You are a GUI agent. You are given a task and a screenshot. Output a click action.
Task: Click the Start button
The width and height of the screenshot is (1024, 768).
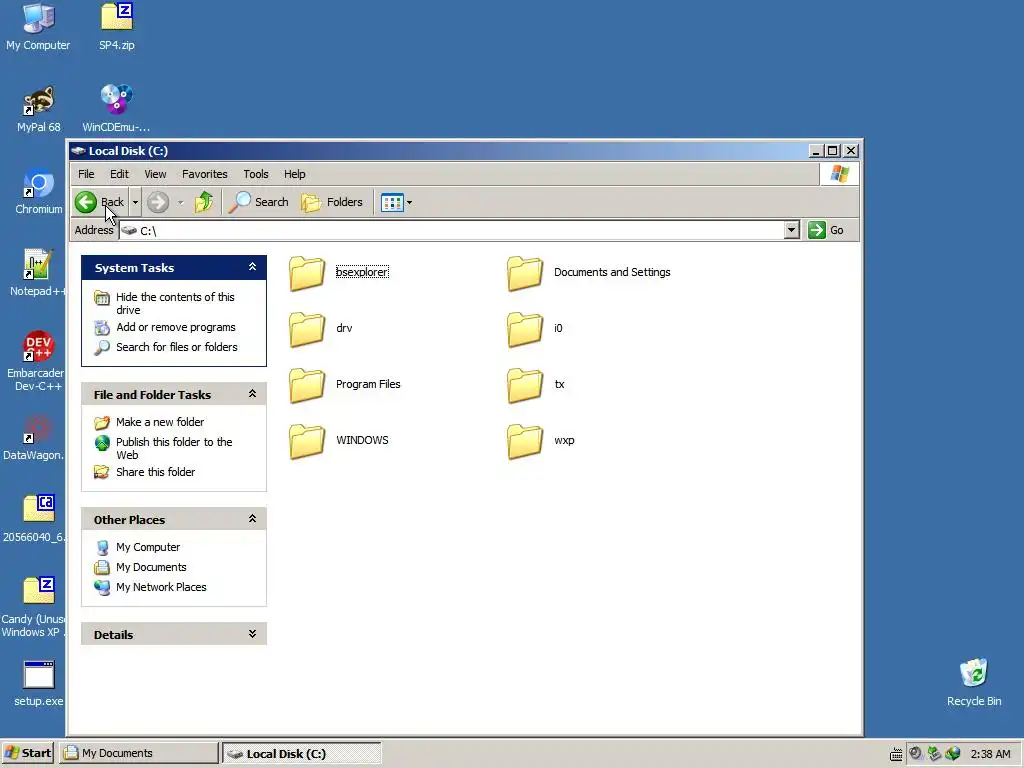(x=27, y=753)
